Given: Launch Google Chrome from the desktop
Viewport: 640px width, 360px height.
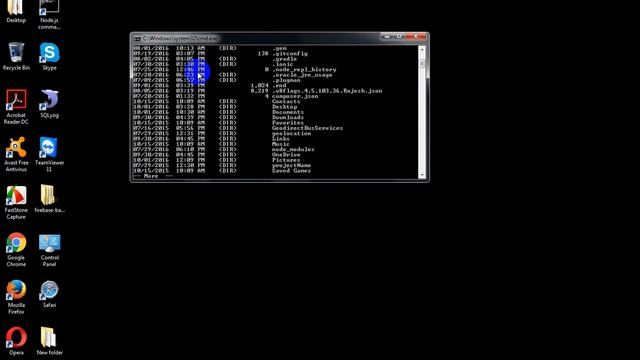Looking at the screenshot, I should pyautogui.click(x=16, y=249).
